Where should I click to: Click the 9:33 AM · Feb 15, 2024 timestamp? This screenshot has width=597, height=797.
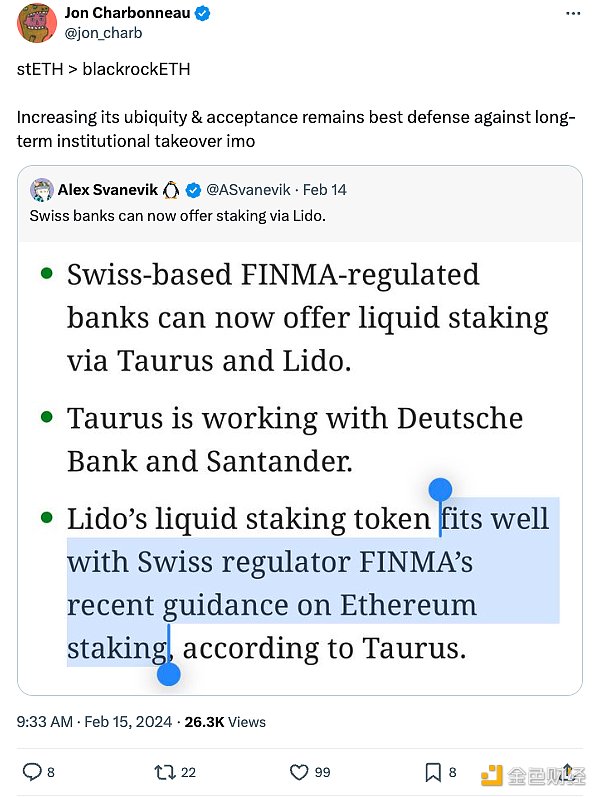pyautogui.click(x=95, y=722)
